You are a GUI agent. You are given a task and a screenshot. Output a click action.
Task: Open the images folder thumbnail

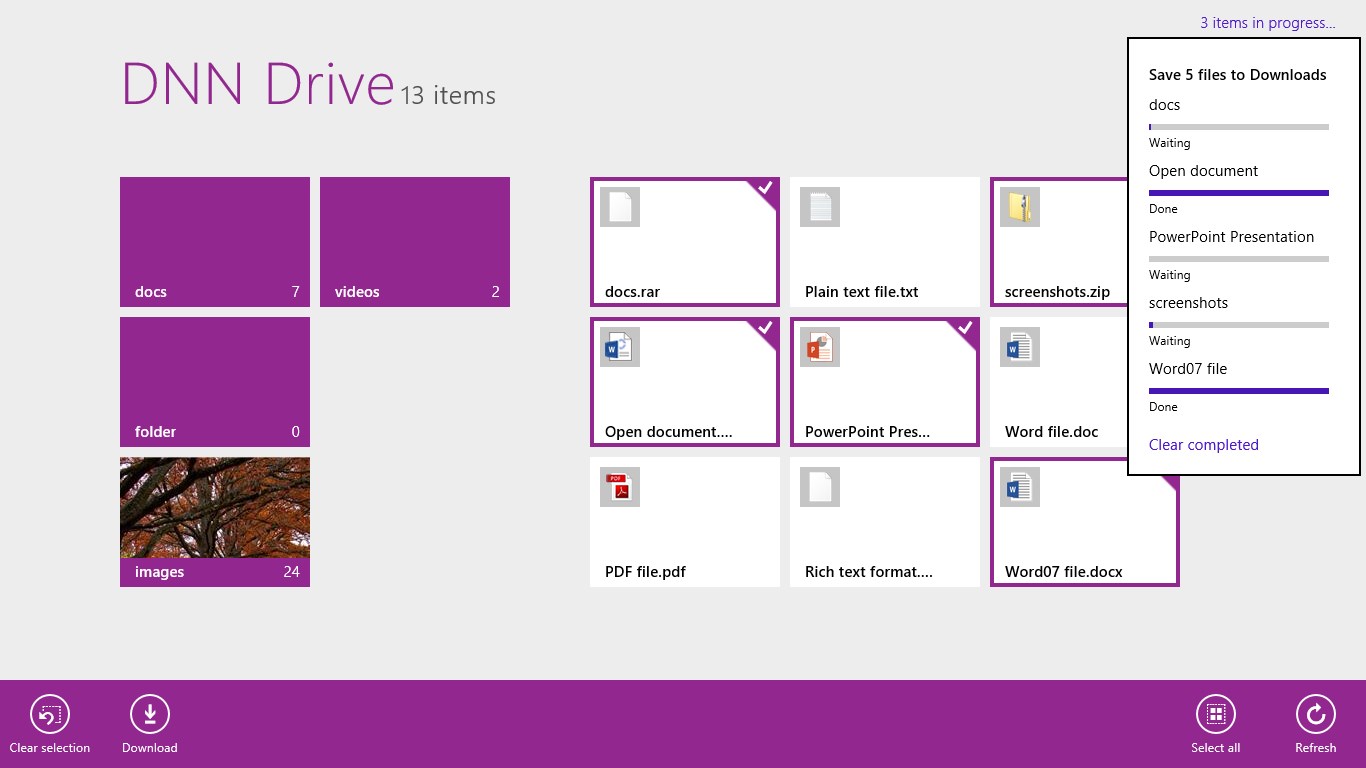[x=215, y=522]
